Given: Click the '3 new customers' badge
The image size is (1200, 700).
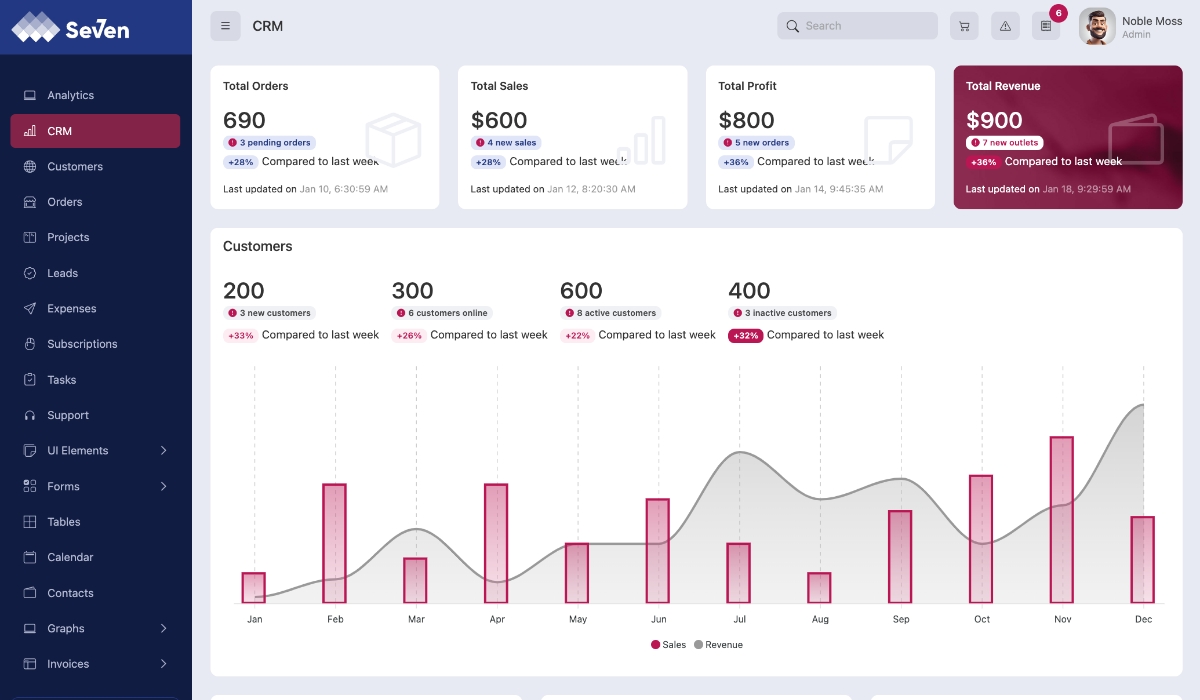Looking at the screenshot, I should pos(269,313).
